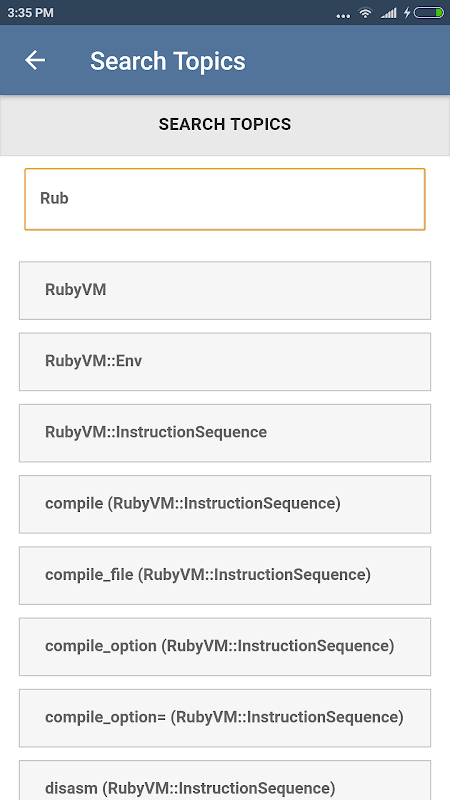Viewport: 450px width, 800px height.
Task: Tap the SEARCH TOPICS button
Action: click(x=224, y=124)
